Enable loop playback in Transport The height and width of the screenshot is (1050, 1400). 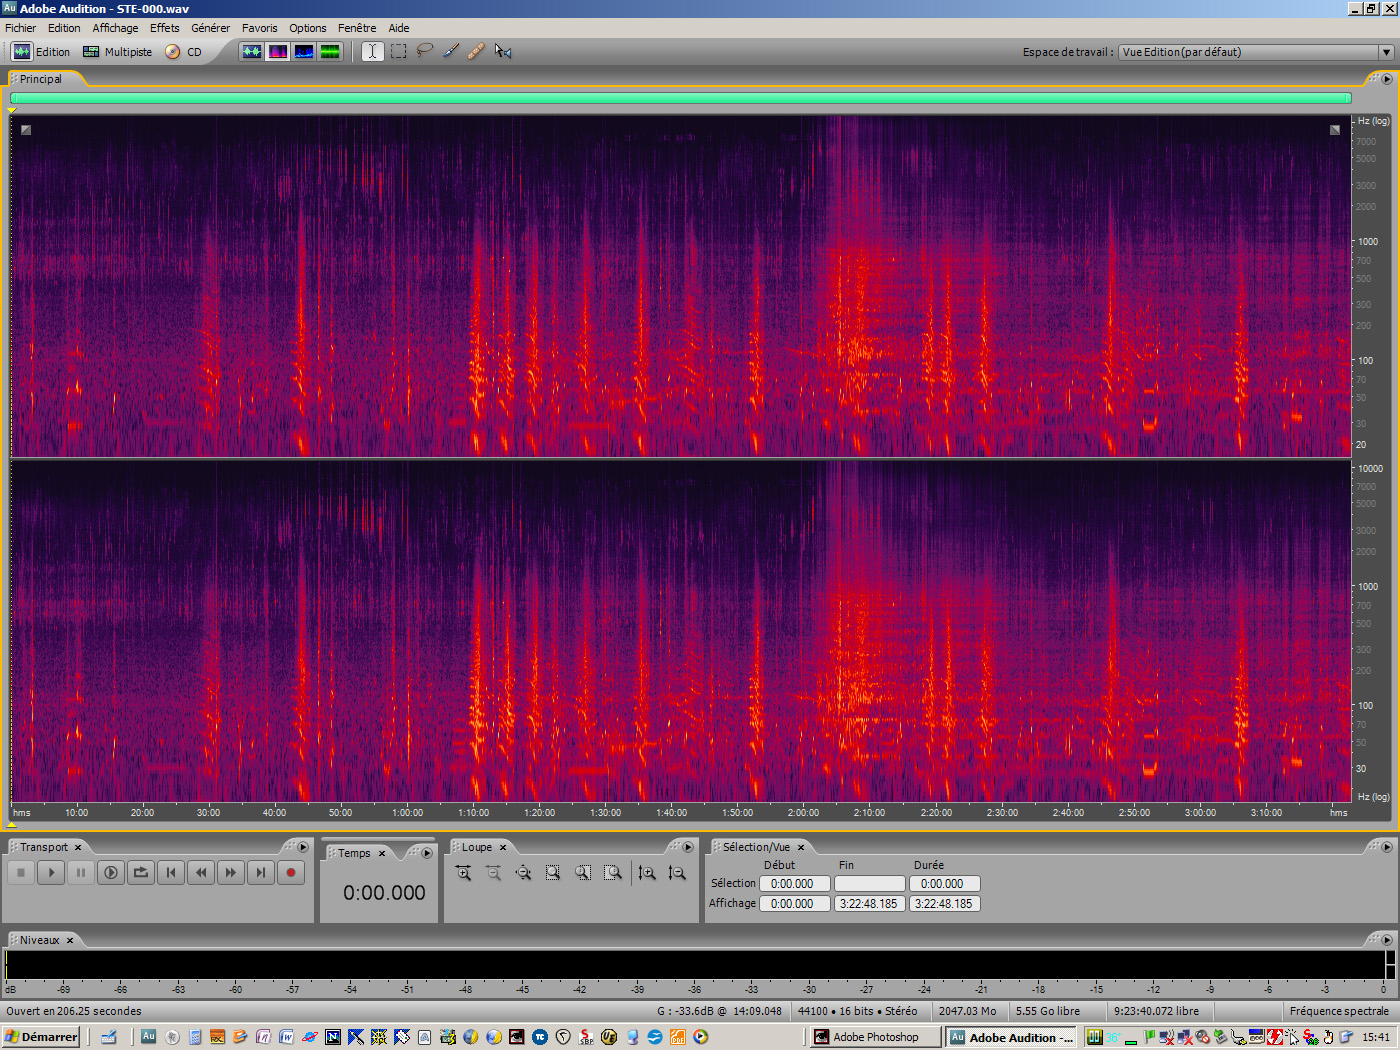coord(140,872)
